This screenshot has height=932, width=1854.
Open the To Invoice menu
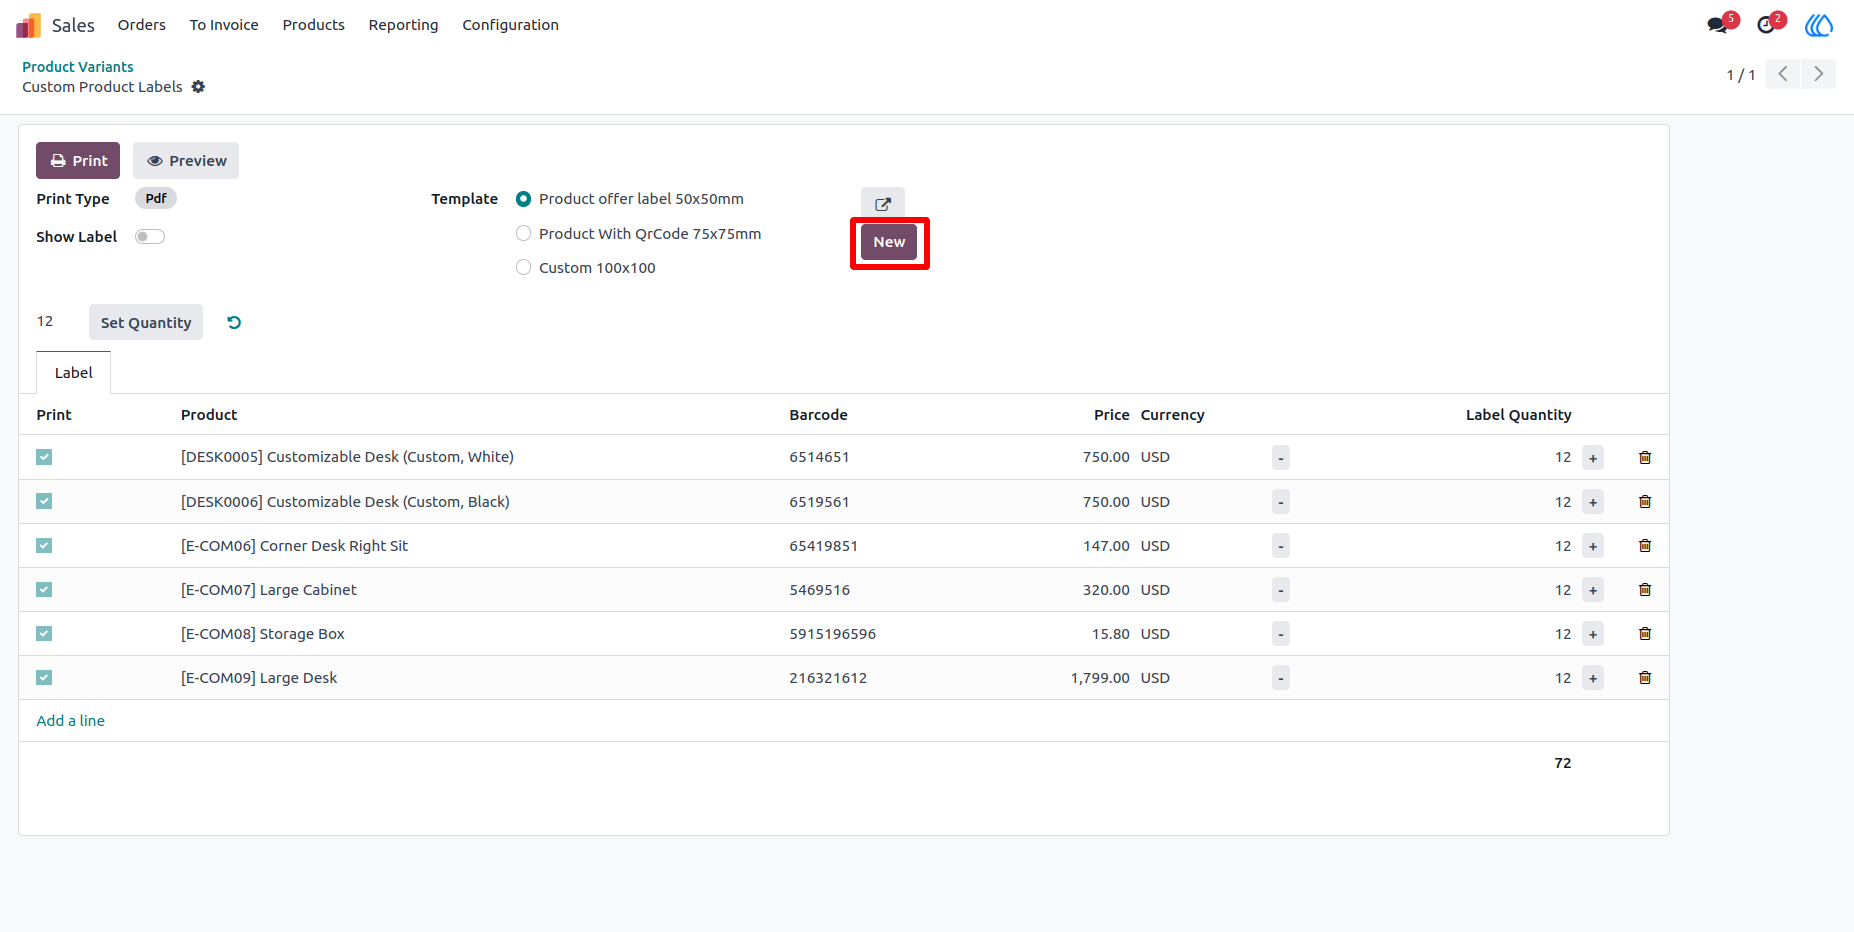224,25
